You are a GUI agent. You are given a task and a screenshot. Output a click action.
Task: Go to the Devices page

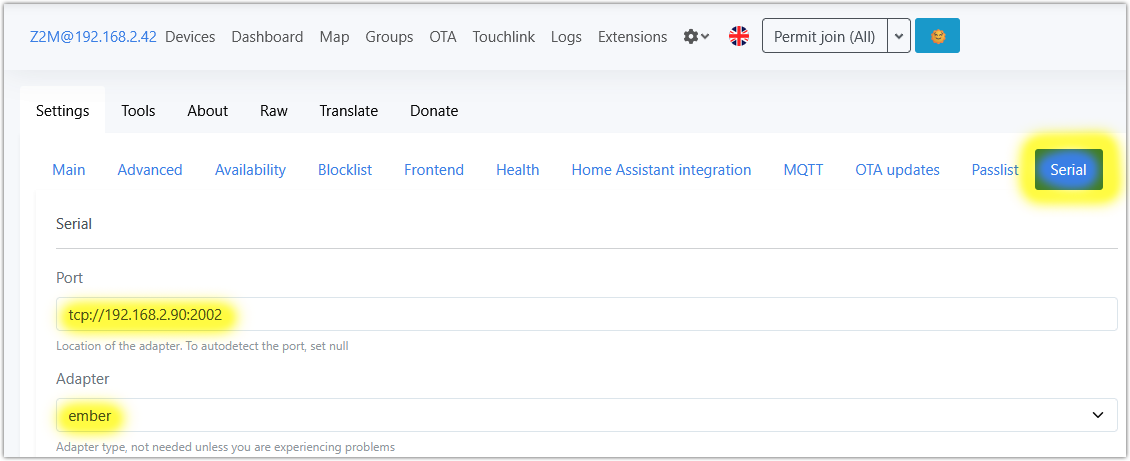coord(190,37)
